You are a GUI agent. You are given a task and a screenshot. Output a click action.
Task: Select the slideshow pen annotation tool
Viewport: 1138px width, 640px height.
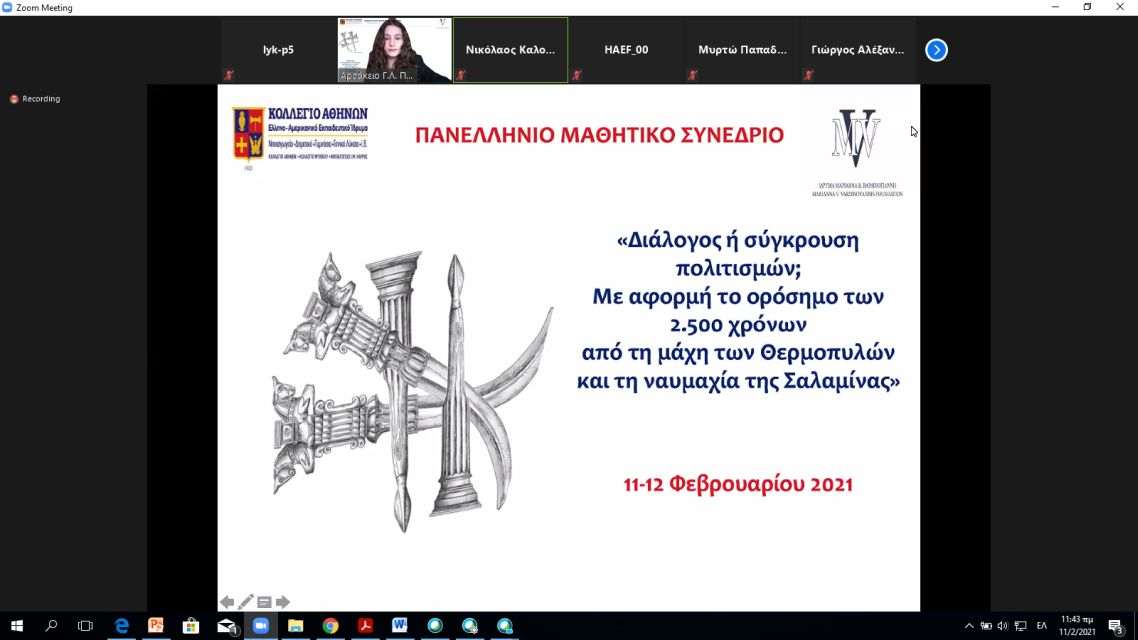point(246,602)
